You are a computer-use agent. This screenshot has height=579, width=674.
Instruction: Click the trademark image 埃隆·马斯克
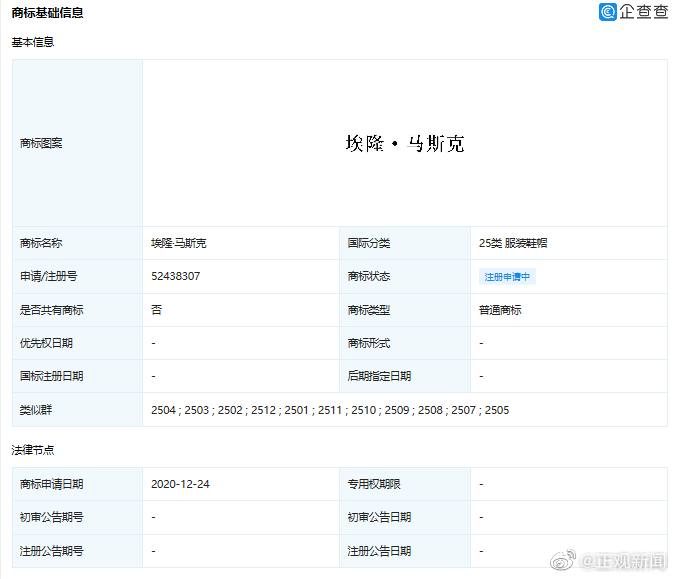point(405,144)
